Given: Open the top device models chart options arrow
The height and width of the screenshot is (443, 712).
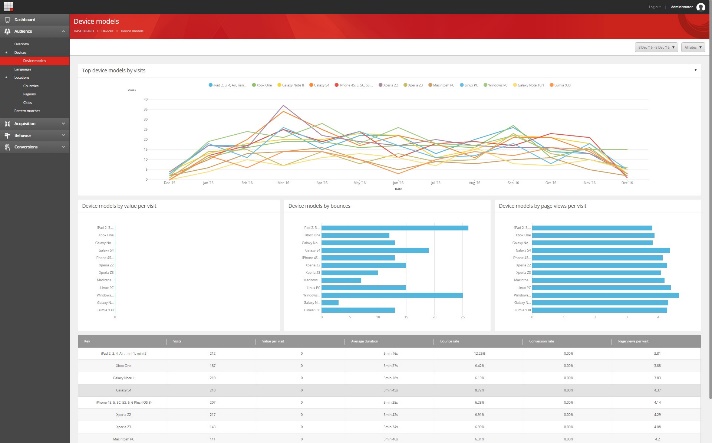Looking at the screenshot, I should click(x=695, y=70).
